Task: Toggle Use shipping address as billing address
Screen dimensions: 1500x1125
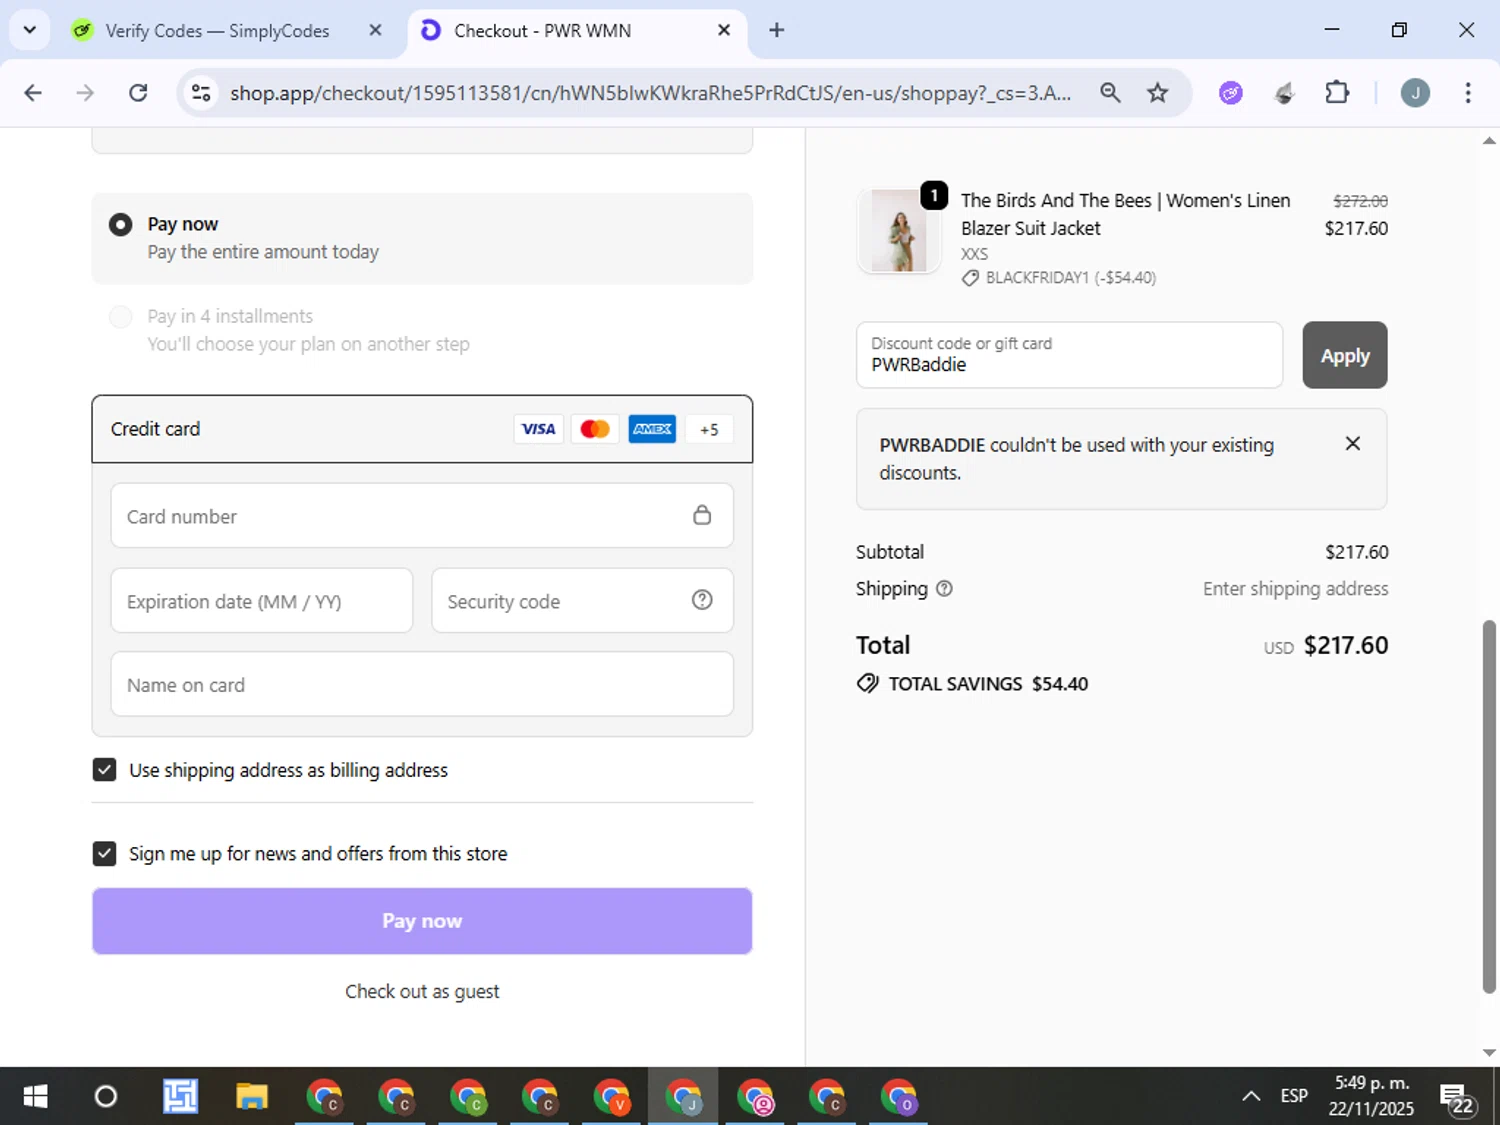Action: (104, 769)
